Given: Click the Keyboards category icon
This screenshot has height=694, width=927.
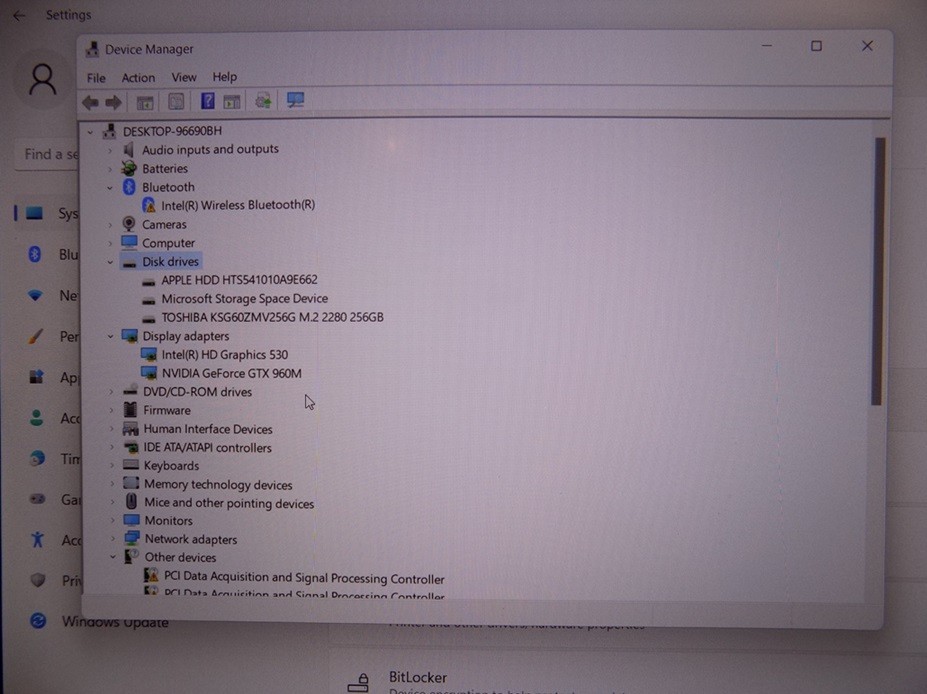Looking at the screenshot, I should [x=131, y=465].
